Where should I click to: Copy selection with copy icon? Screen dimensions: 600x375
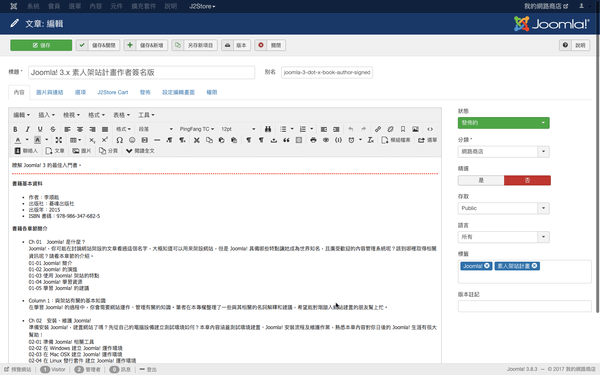pyautogui.click(x=209, y=140)
